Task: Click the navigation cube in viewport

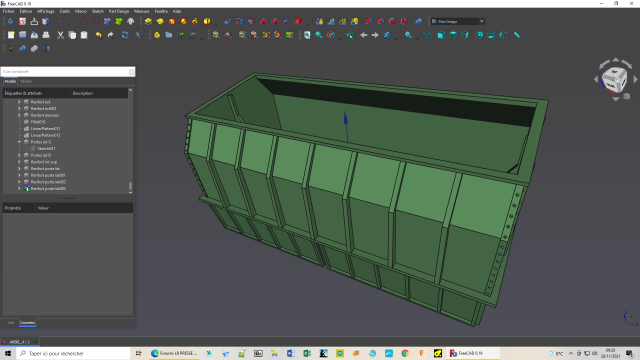Action: (615, 80)
